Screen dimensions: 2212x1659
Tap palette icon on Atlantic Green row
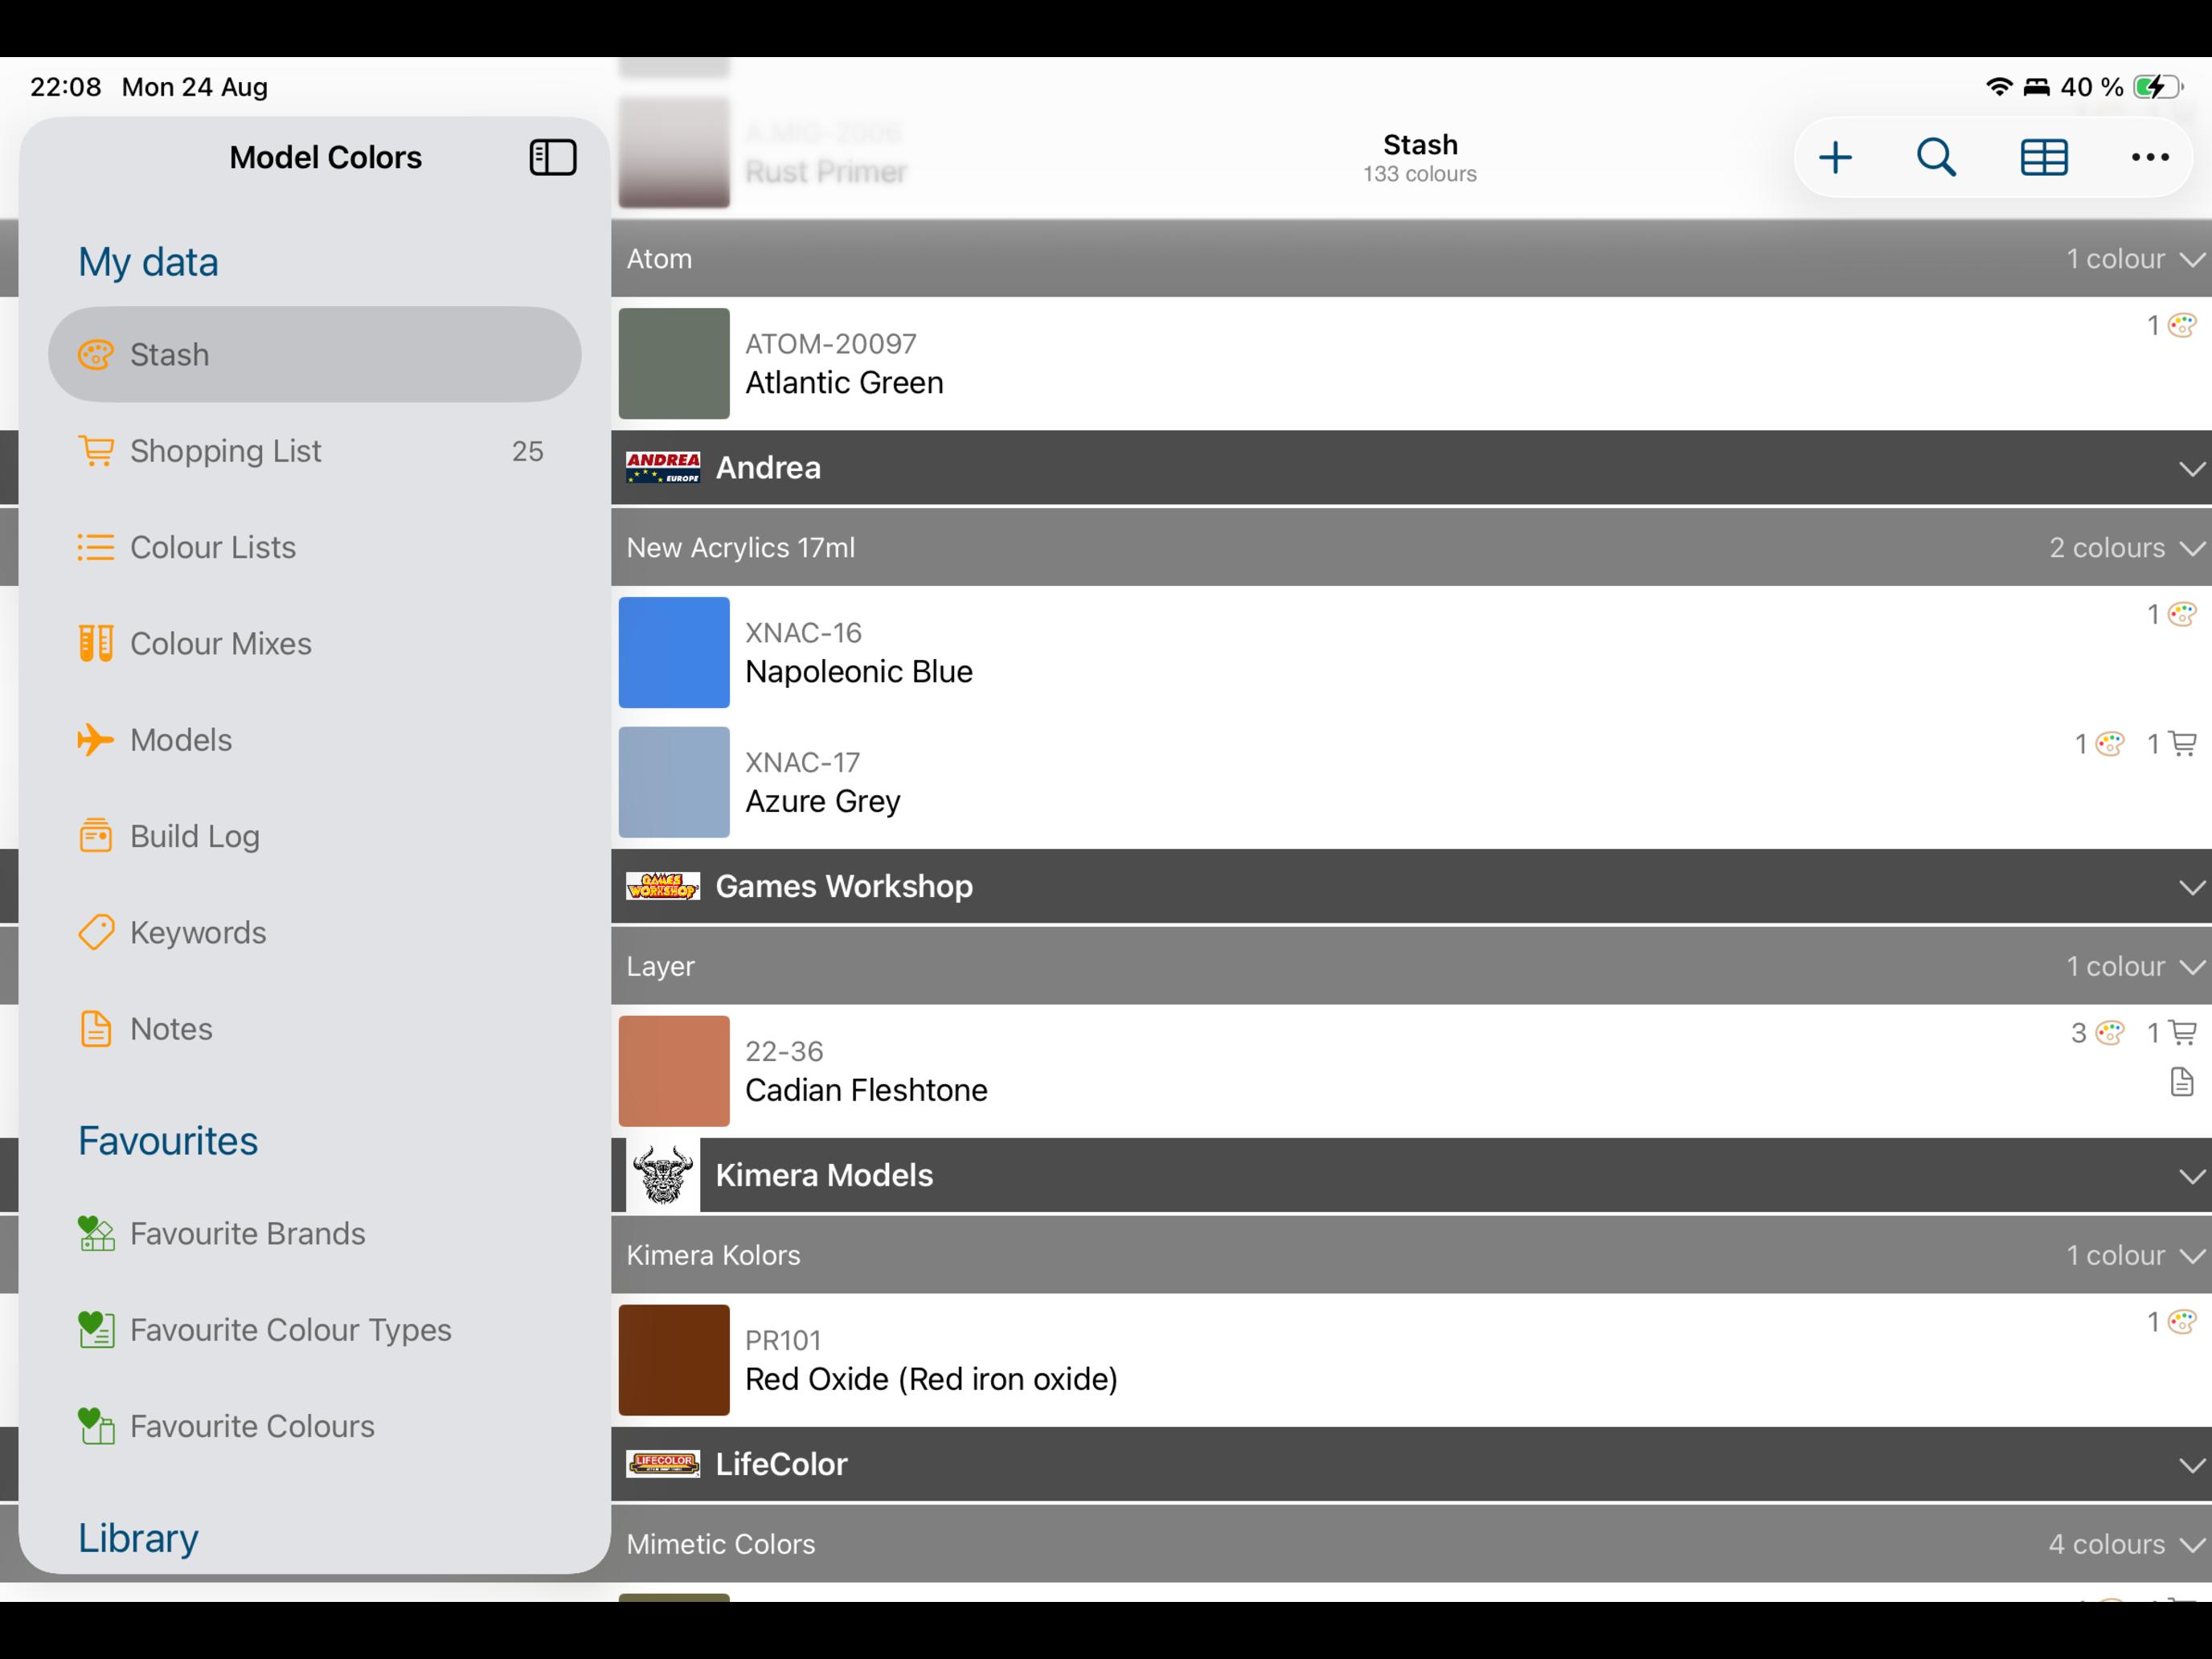click(2182, 325)
